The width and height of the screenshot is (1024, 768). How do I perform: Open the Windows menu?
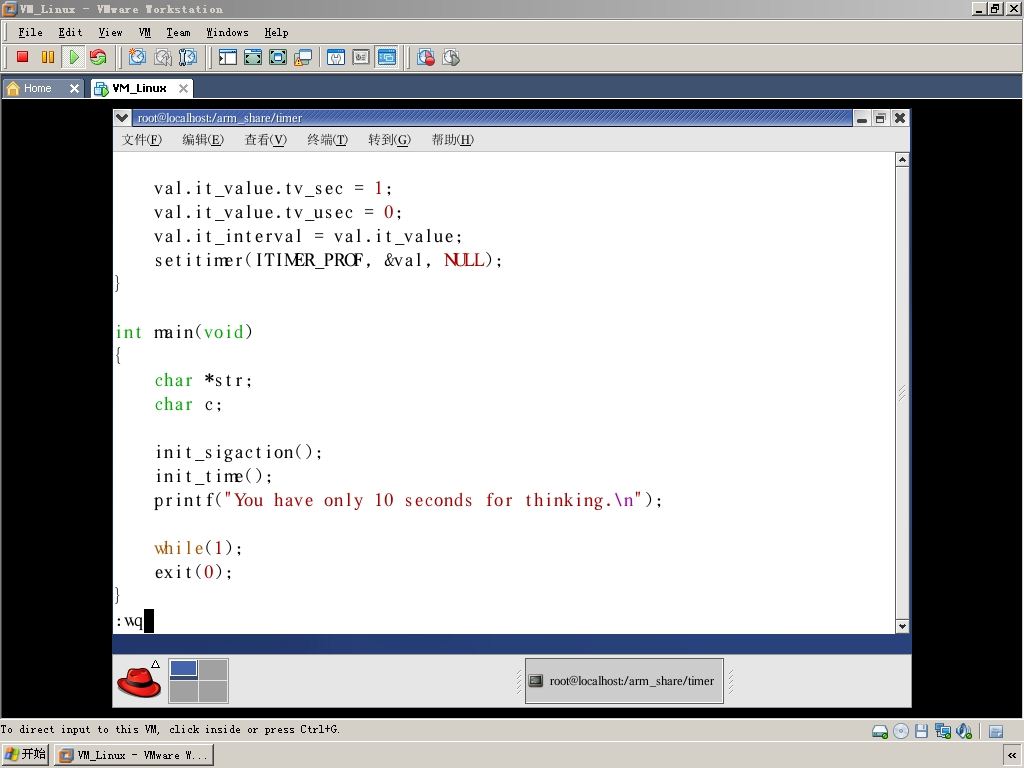point(227,33)
